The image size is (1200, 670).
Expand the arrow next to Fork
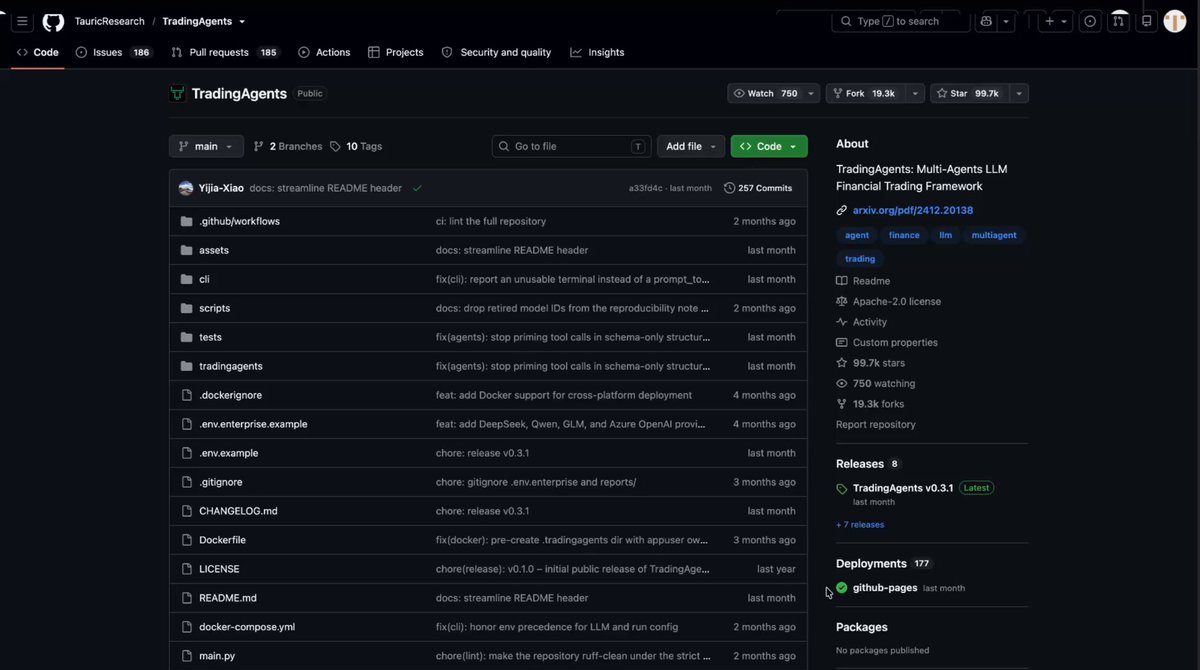[915, 93]
